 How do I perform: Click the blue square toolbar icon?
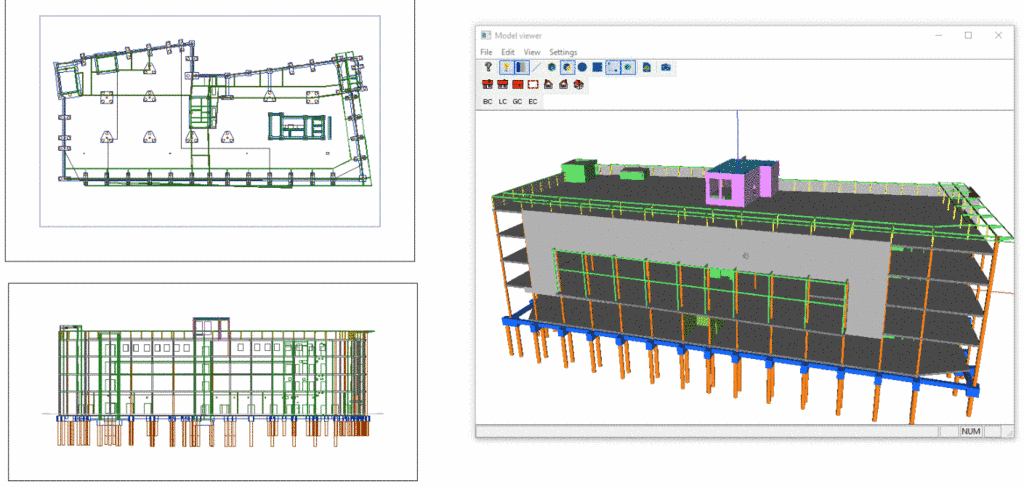pyautogui.click(x=597, y=67)
